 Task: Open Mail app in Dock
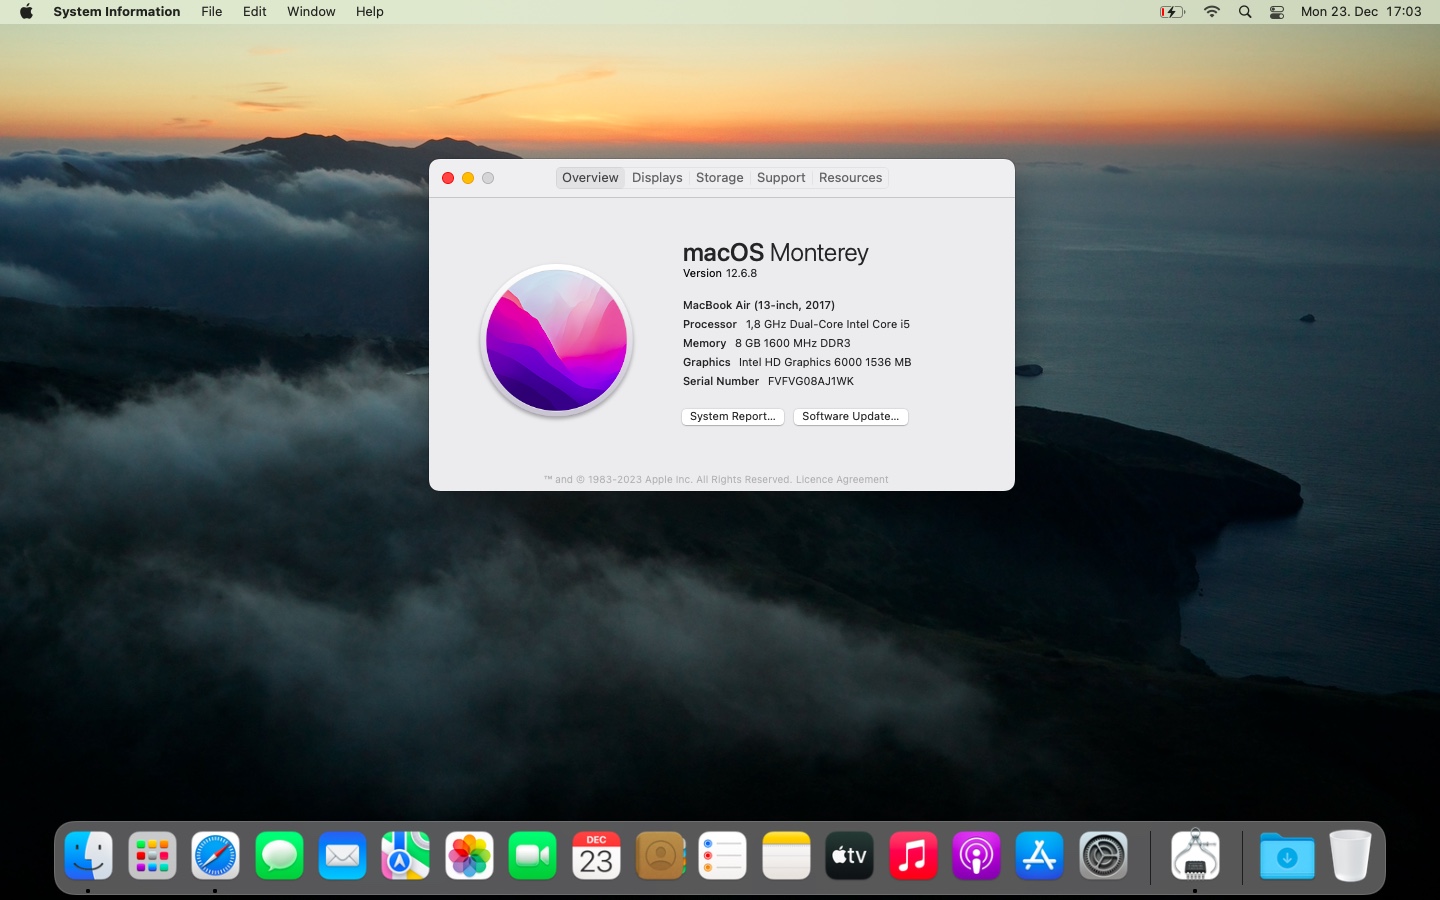[343, 856]
